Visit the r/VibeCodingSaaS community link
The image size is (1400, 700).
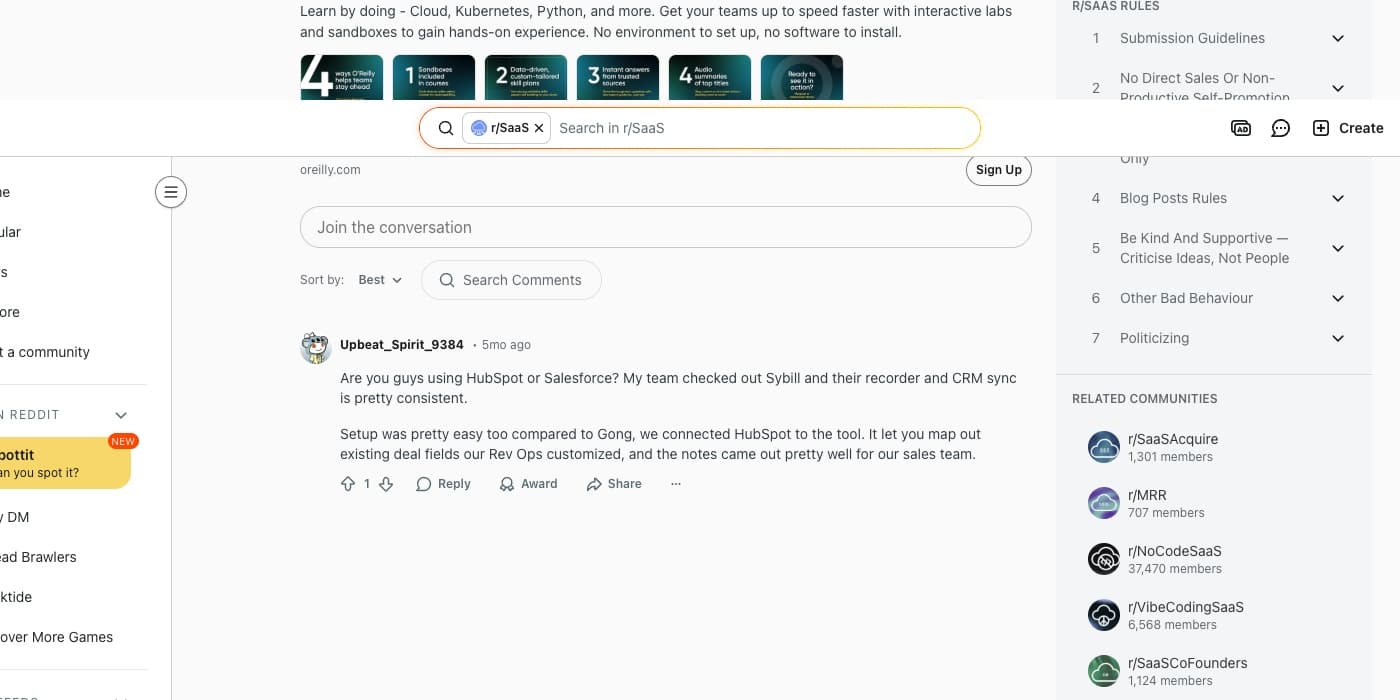(1186, 607)
